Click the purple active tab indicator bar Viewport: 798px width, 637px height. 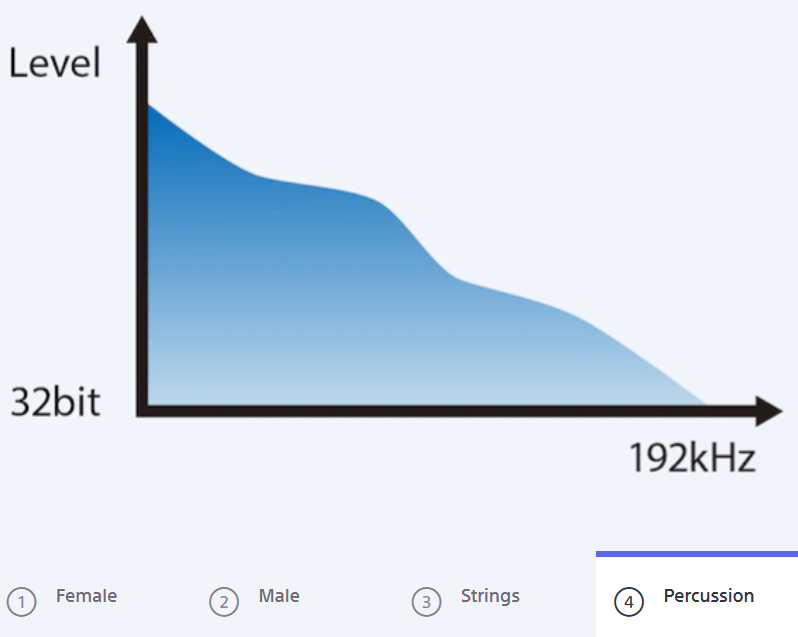click(x=697, y=554)
